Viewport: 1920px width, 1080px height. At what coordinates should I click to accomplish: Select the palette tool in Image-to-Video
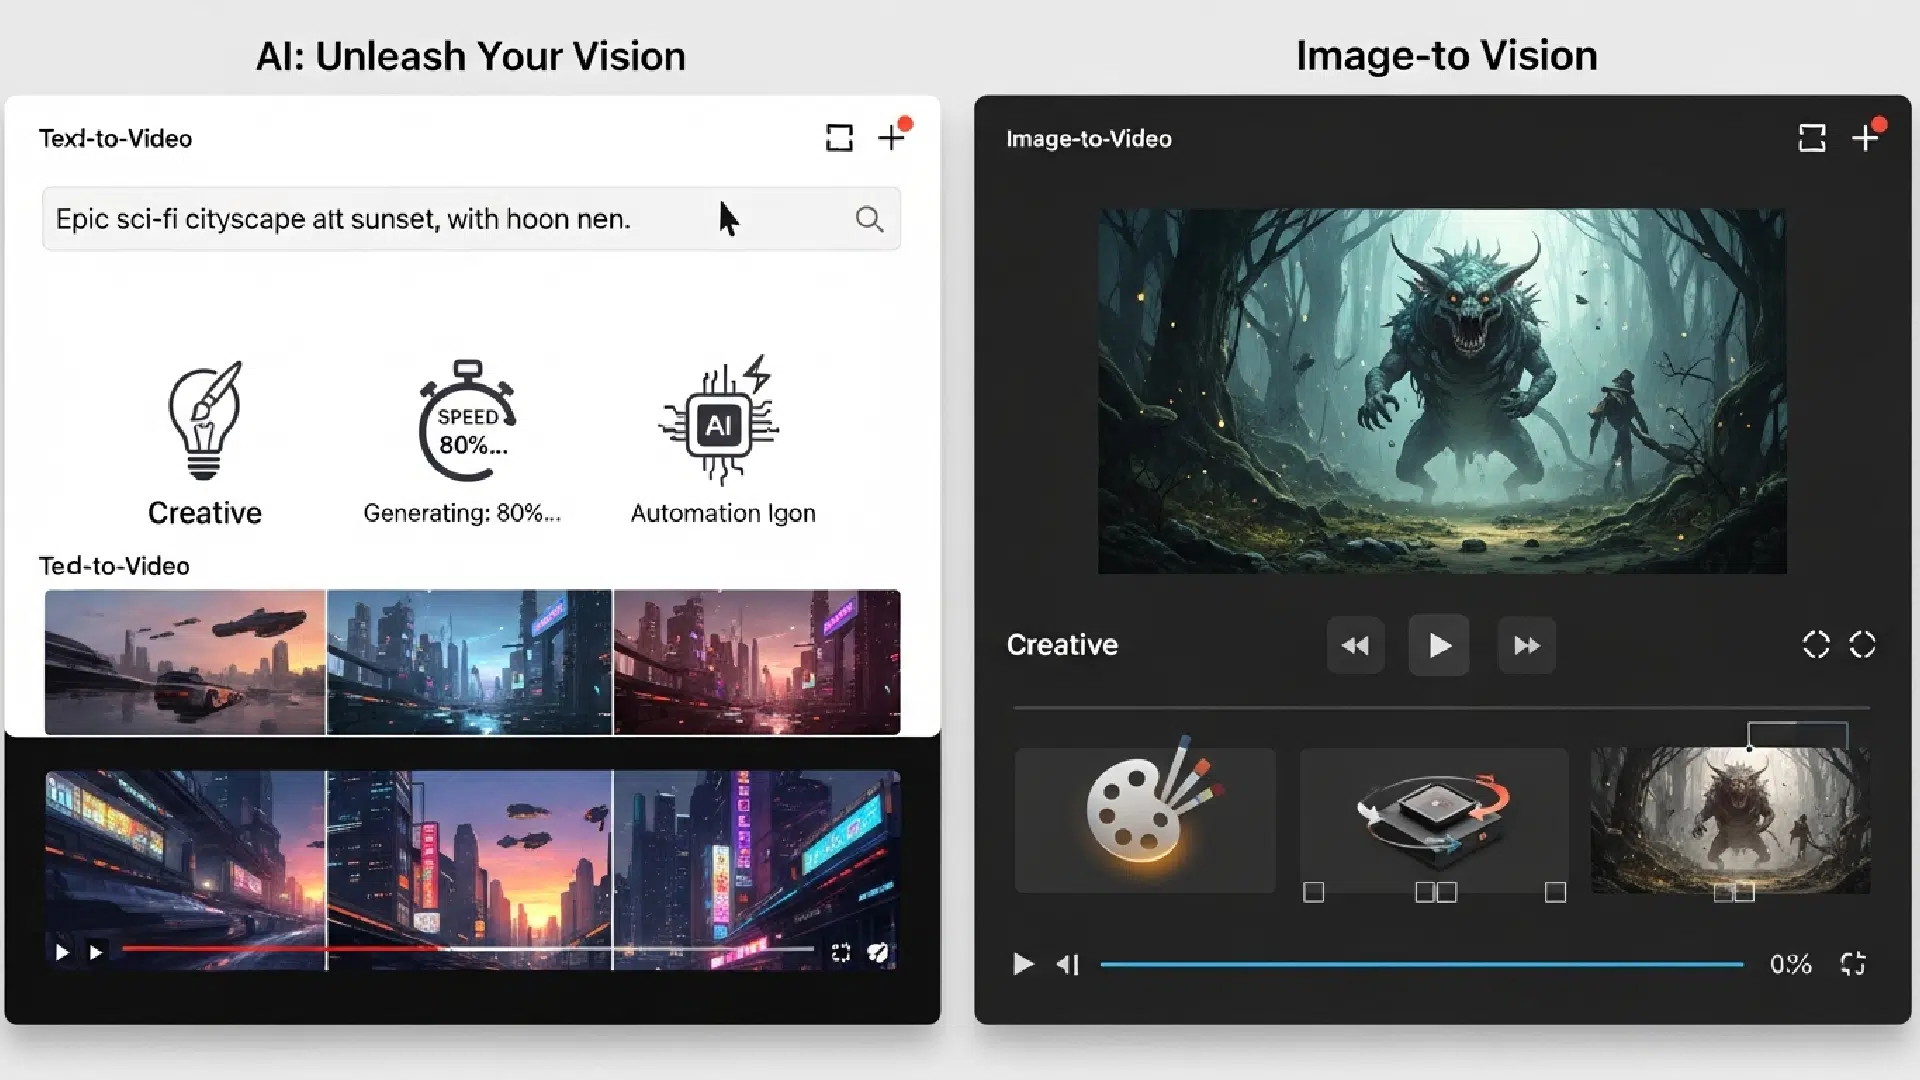tap(1144, 820)
